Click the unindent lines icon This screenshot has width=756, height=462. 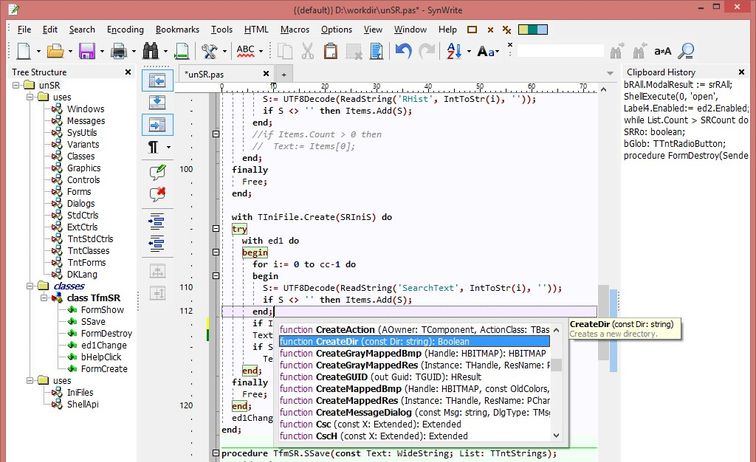point(157,244)
